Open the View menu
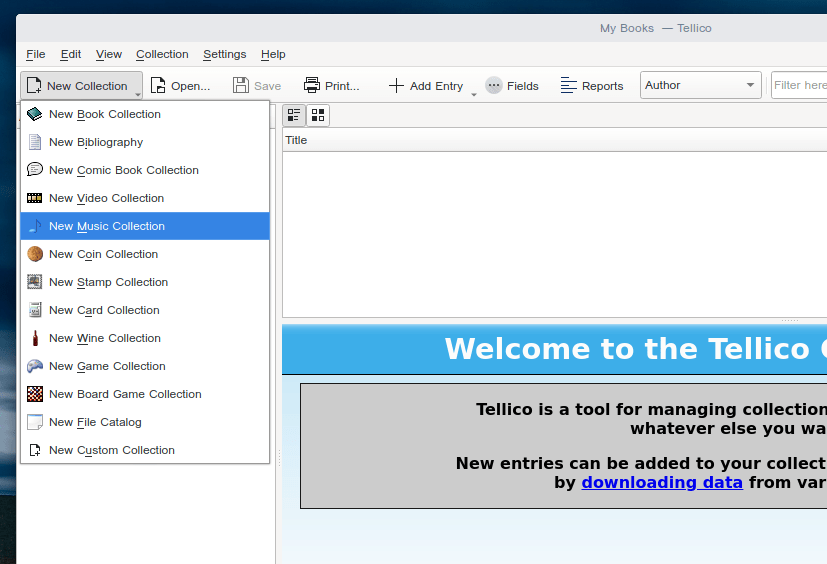Screen dimensions: 827x564 click(x=109, y=54)
